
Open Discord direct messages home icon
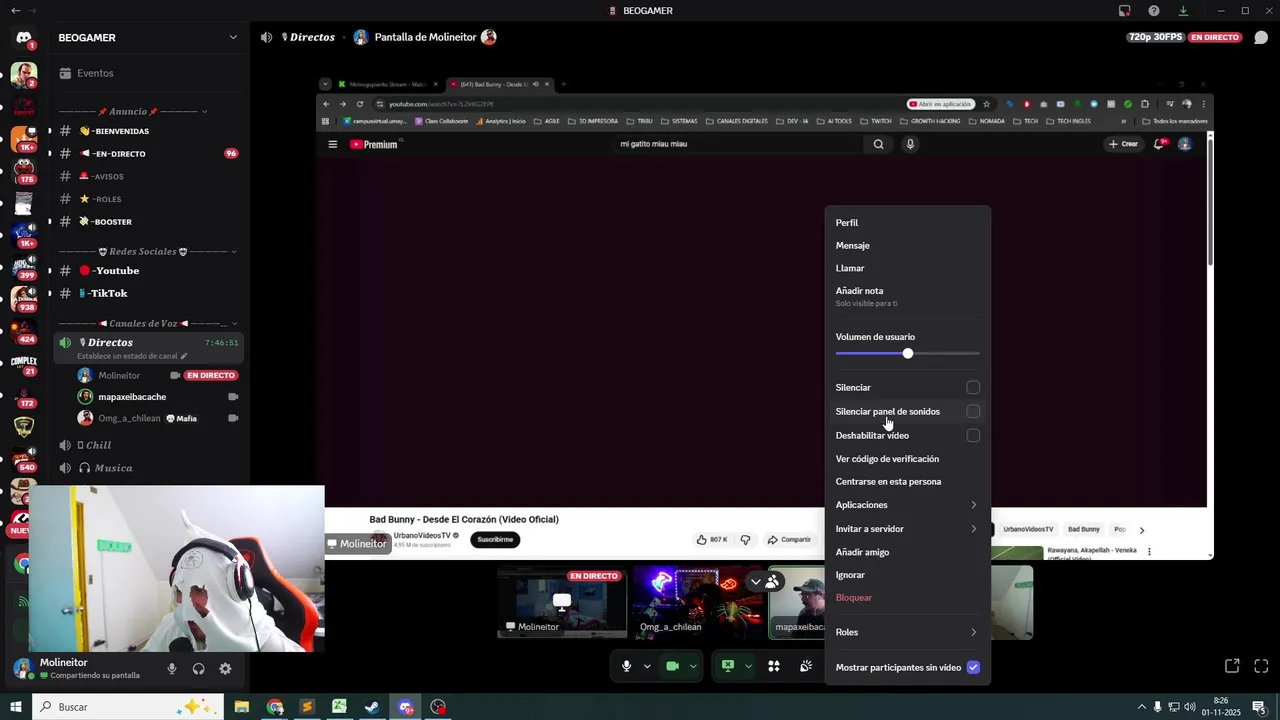(x=24, y=38)
